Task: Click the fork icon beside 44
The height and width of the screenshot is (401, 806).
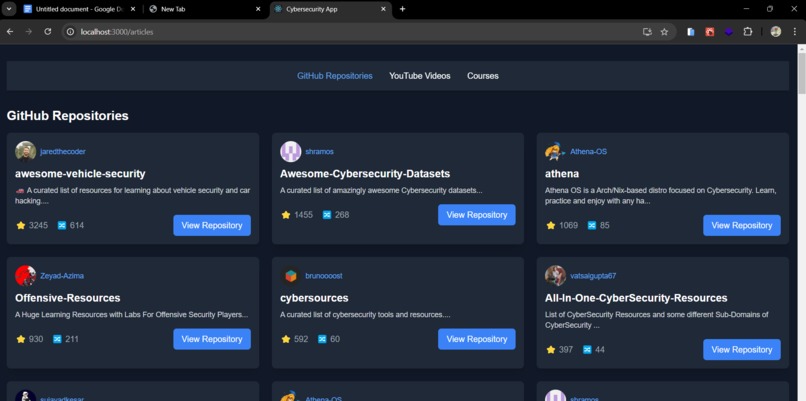Action: pyautogui.click(x=587, y=350)
